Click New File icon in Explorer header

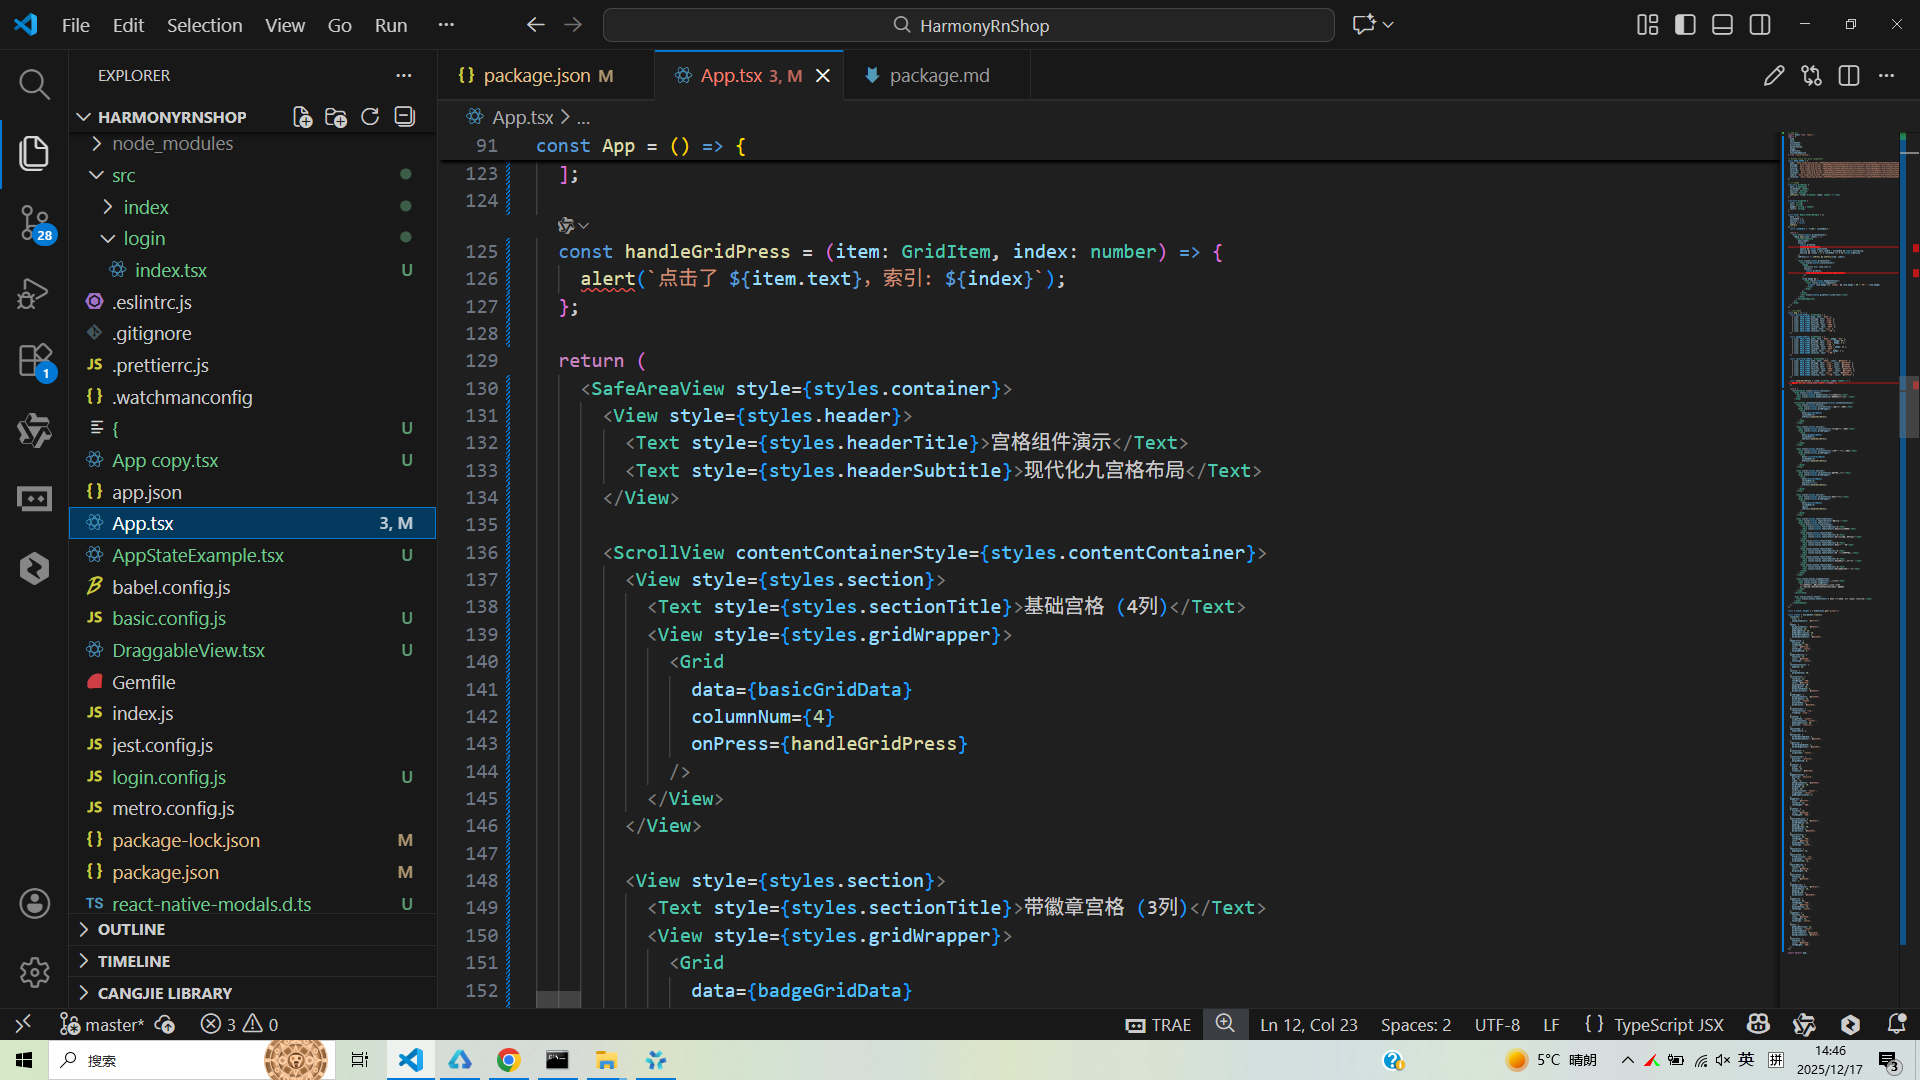pos(302,117)
